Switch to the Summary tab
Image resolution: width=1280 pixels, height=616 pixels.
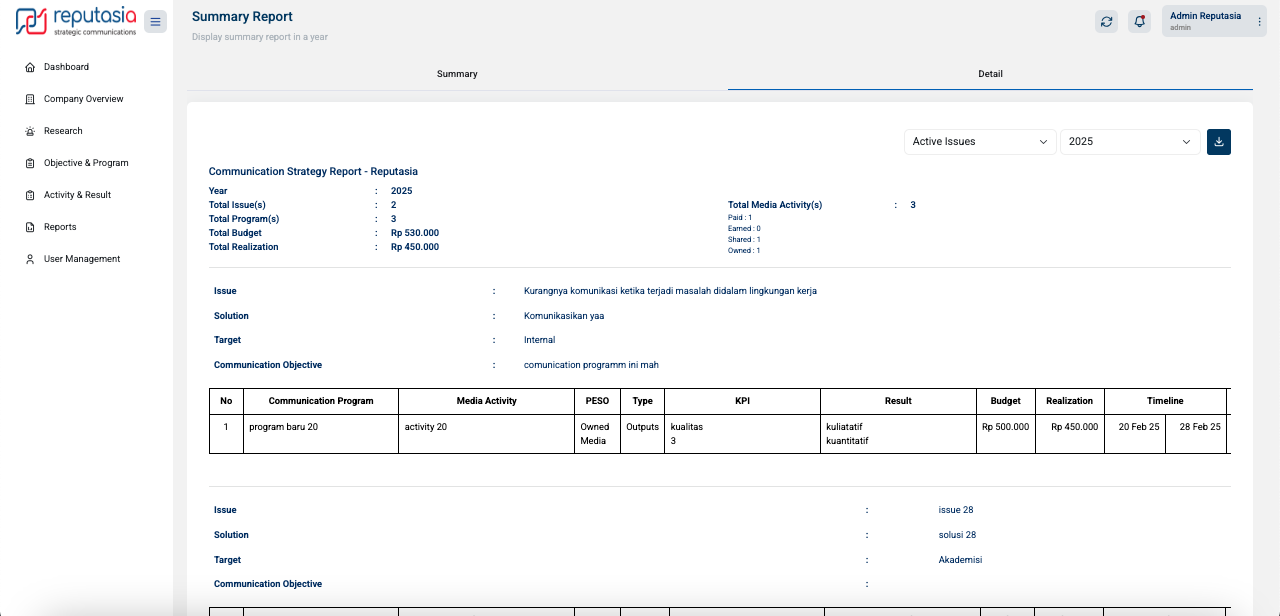click(457, 74)
